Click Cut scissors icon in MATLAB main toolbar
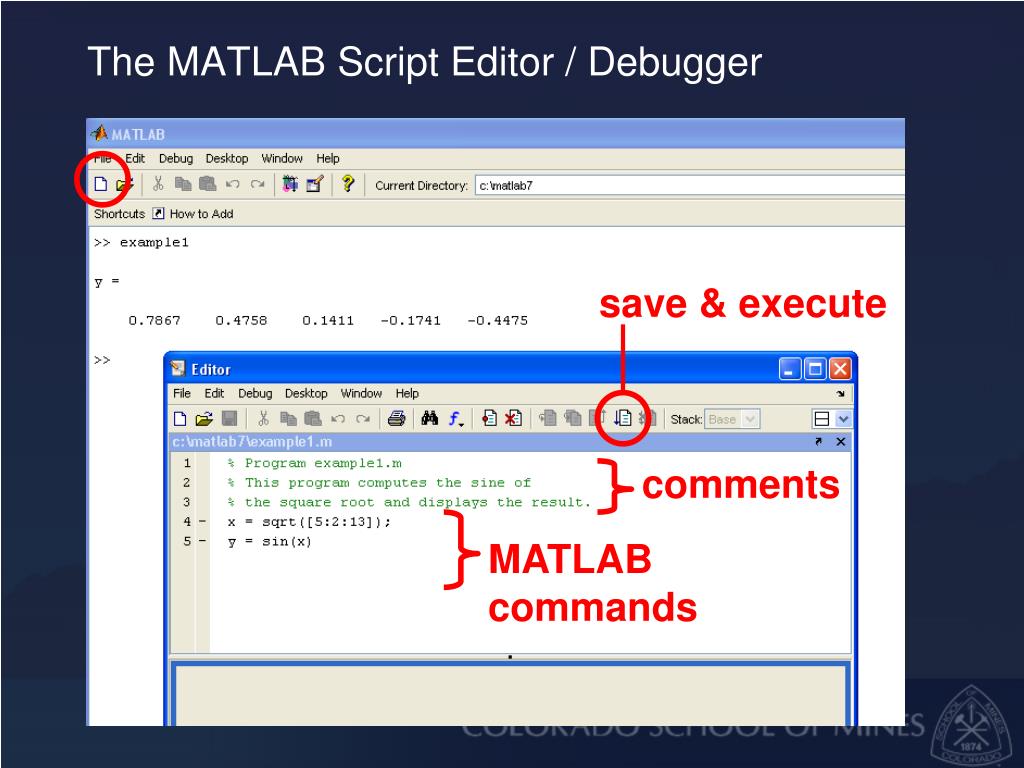This screenshot has width=1024, height=768. 158,184
